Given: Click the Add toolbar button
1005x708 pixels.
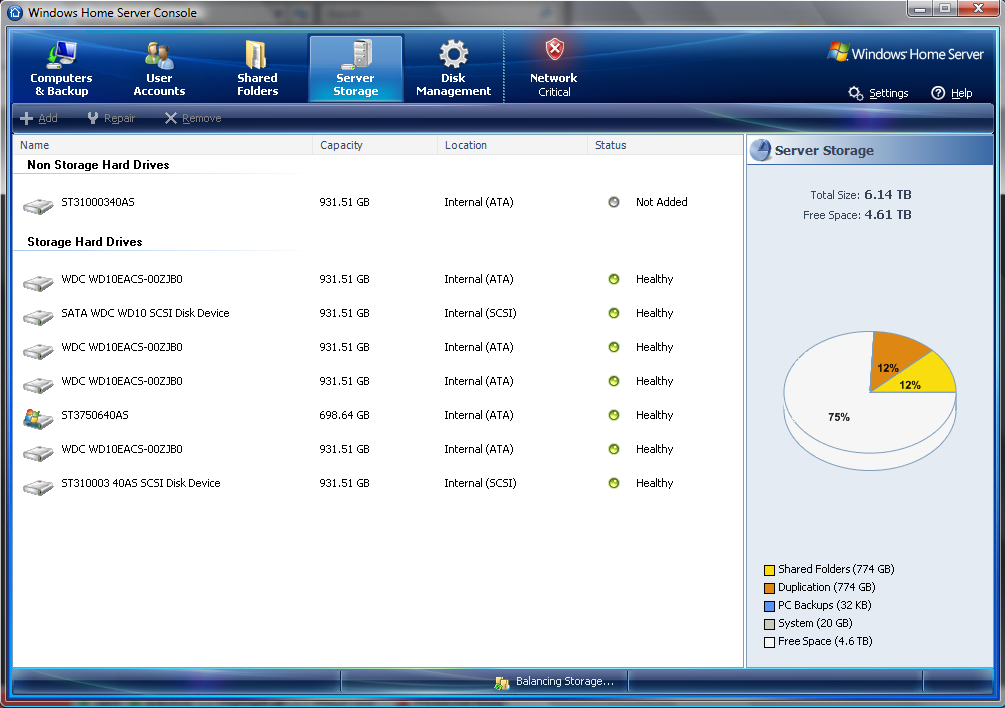Looking at the screenshot, I should tap(39, 118).
